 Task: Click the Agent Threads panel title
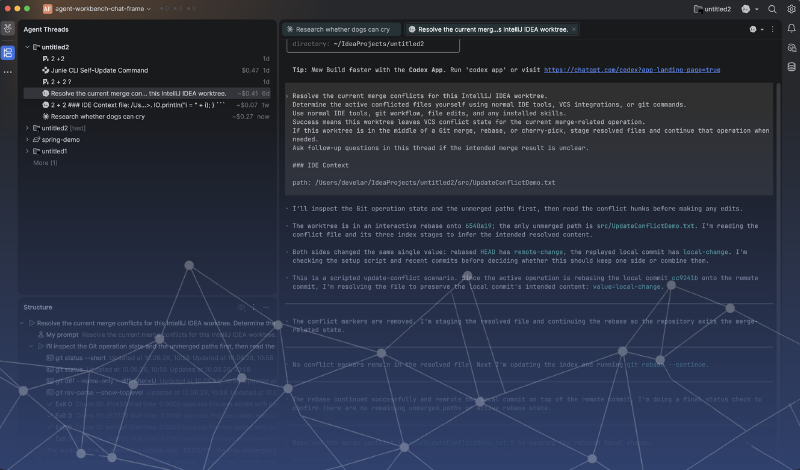[46, 30]
